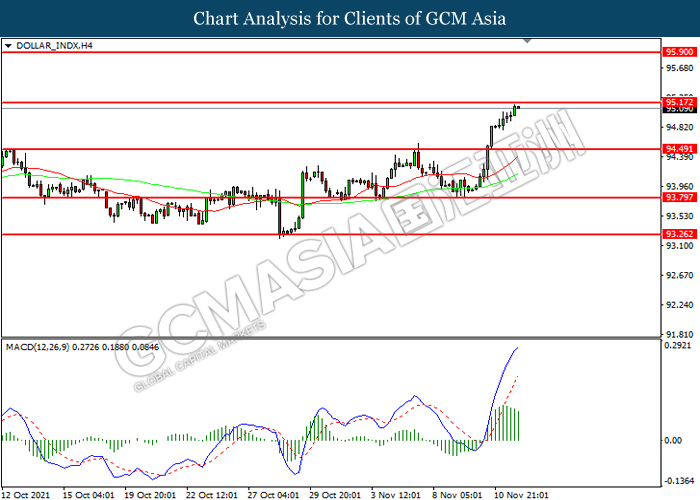Click the 93.960 price axis value
700x500 pixels.
click(x=679, y=187)
